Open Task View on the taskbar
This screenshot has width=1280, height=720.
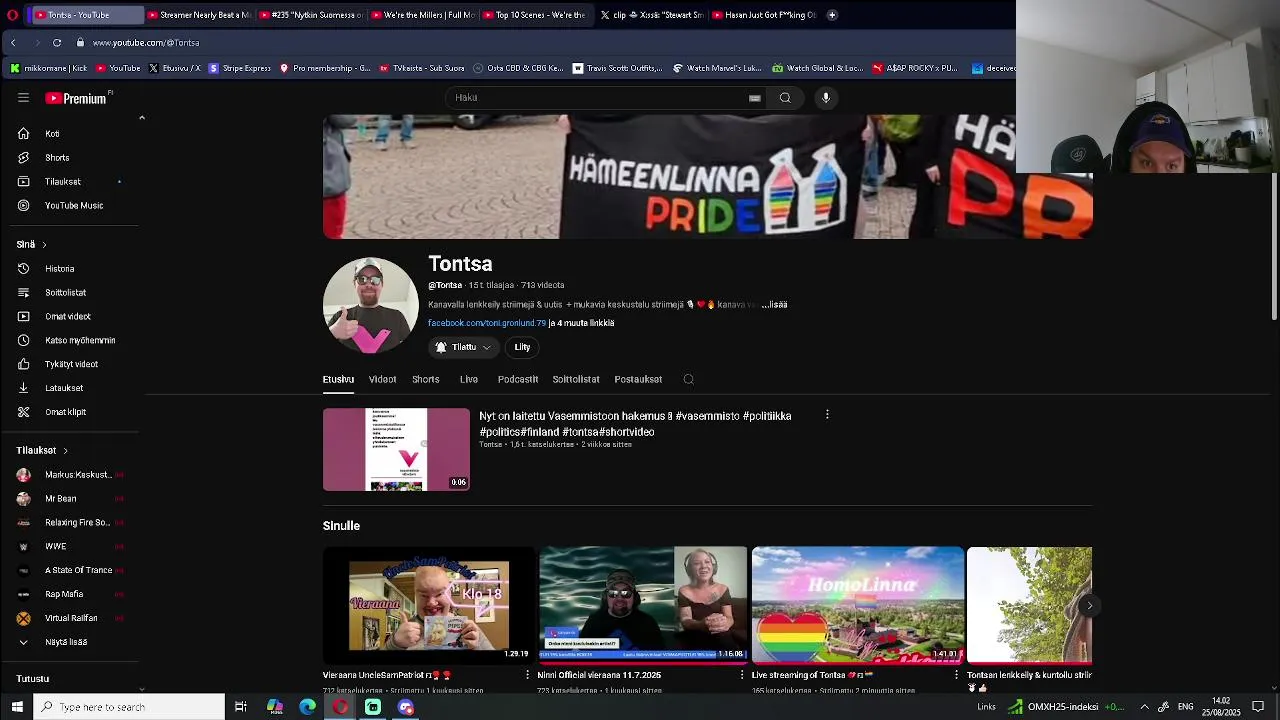pos(241,707)
